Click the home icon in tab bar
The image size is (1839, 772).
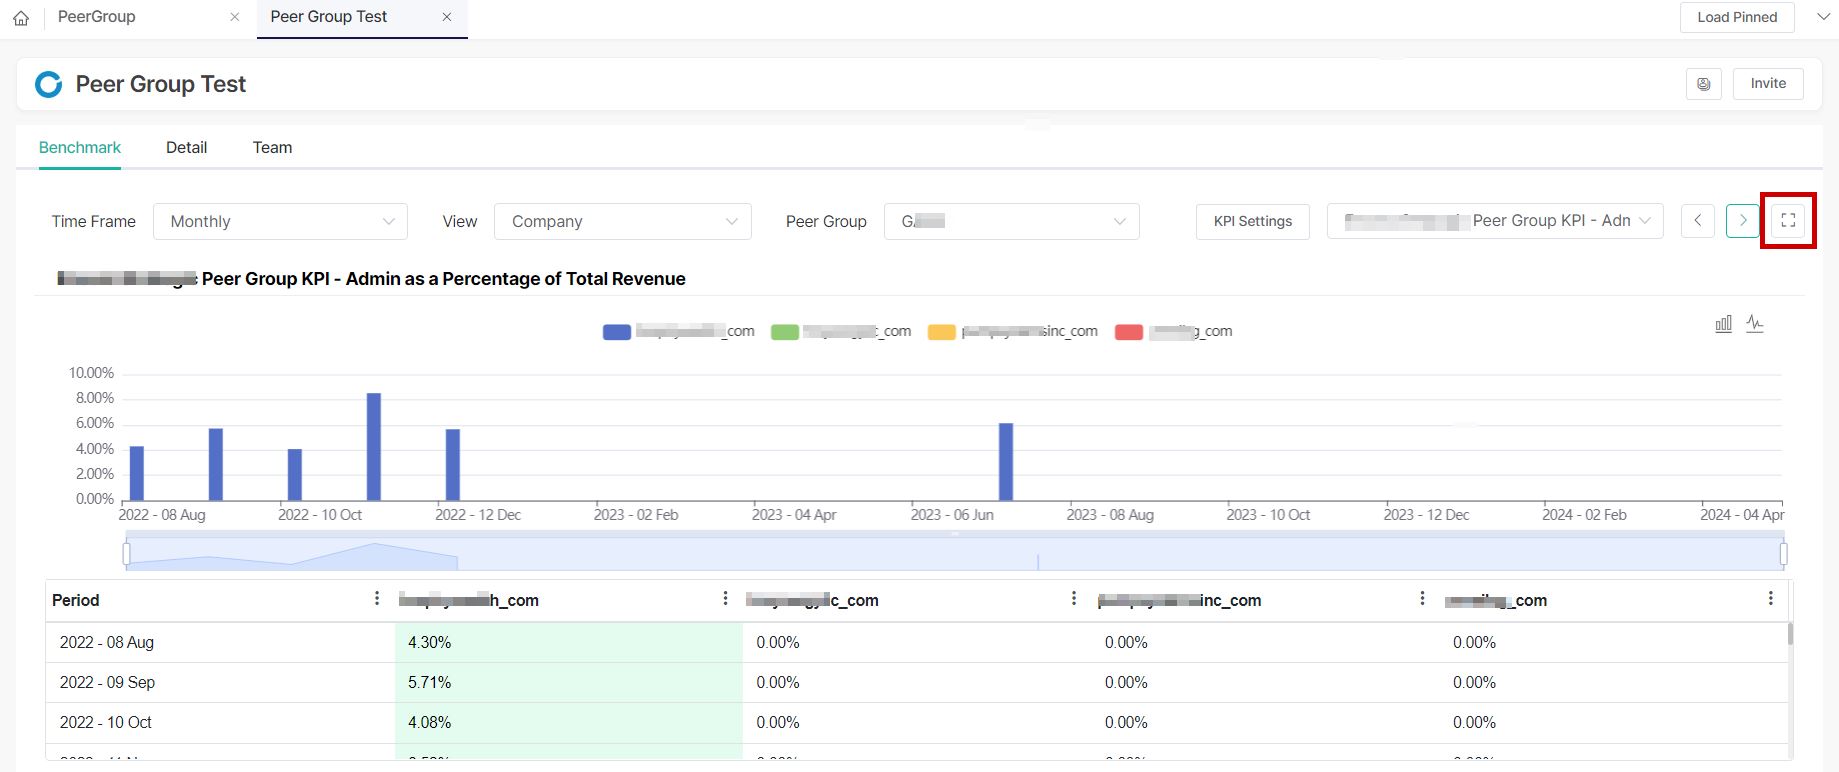[x=21, y=18]
